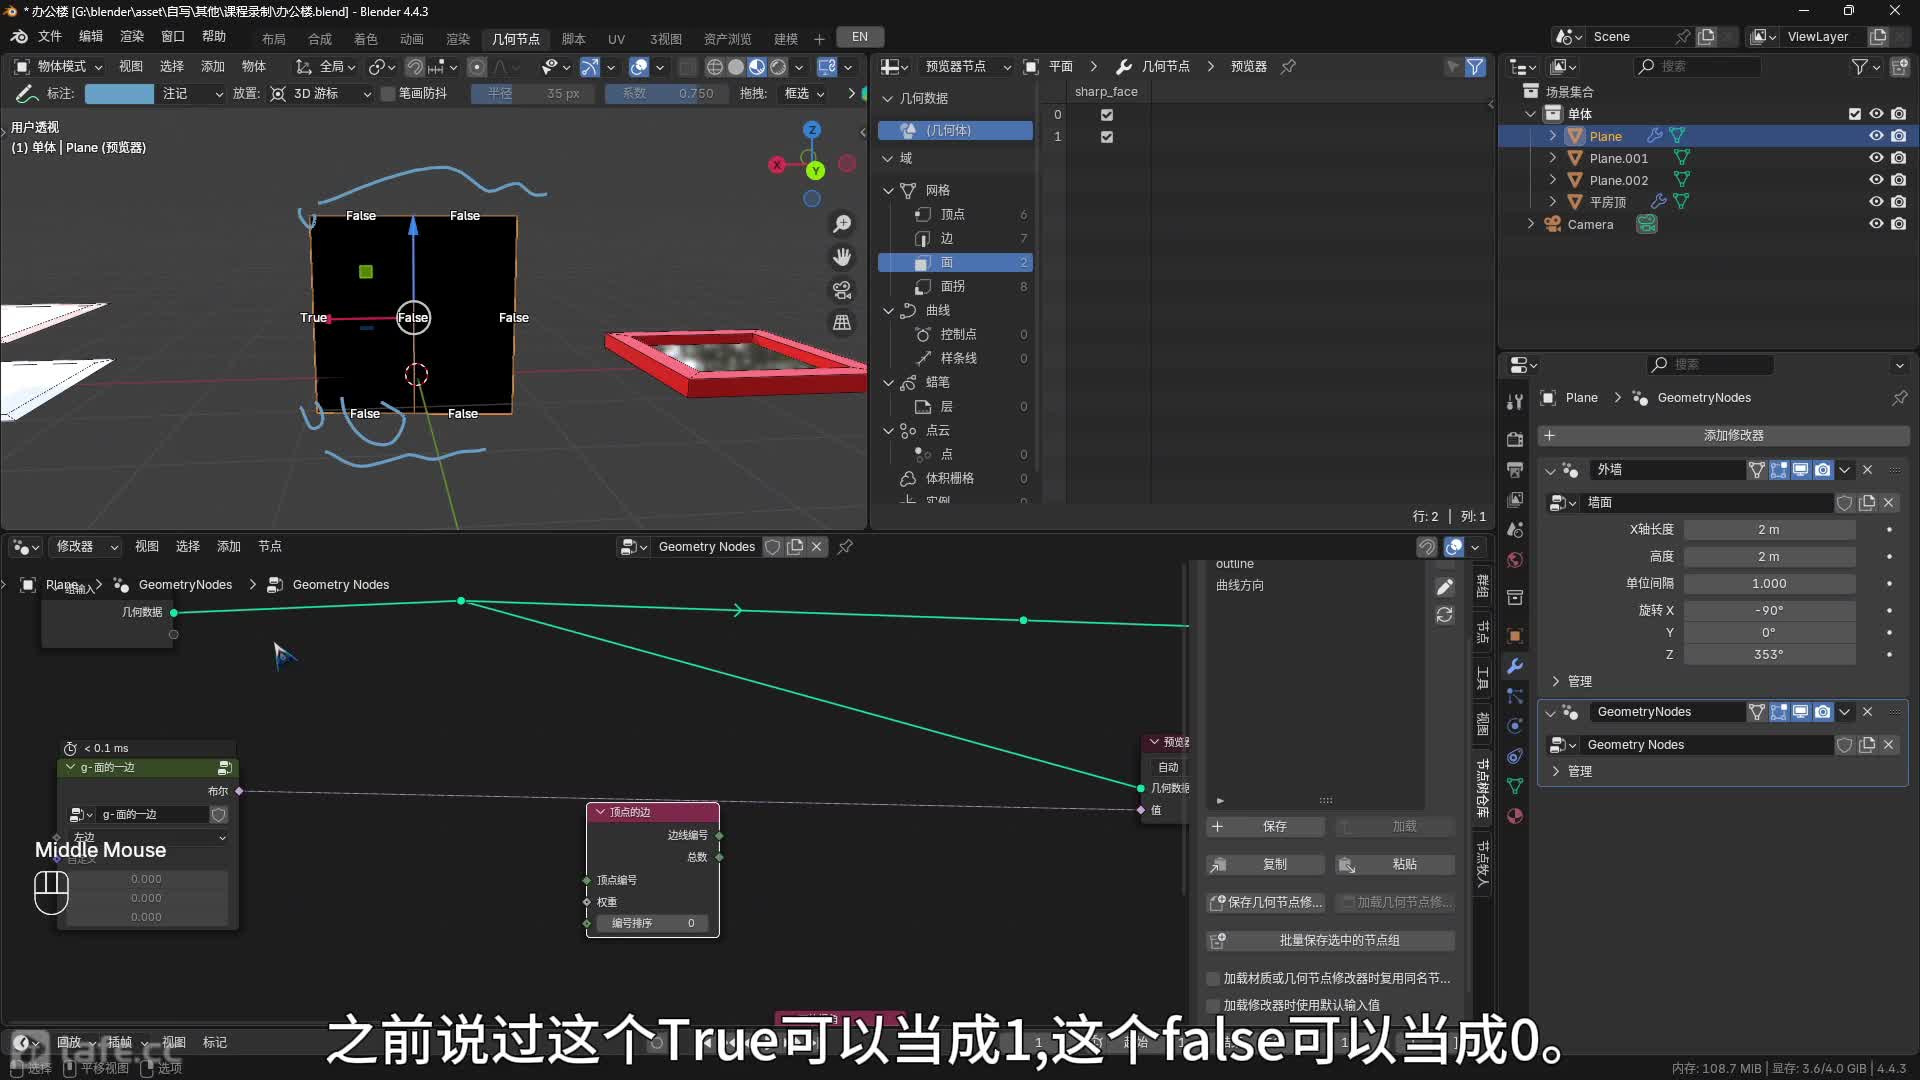Enable 加载材质或几何节点修改器时复用同名节 checkbox

point(1213,979)
